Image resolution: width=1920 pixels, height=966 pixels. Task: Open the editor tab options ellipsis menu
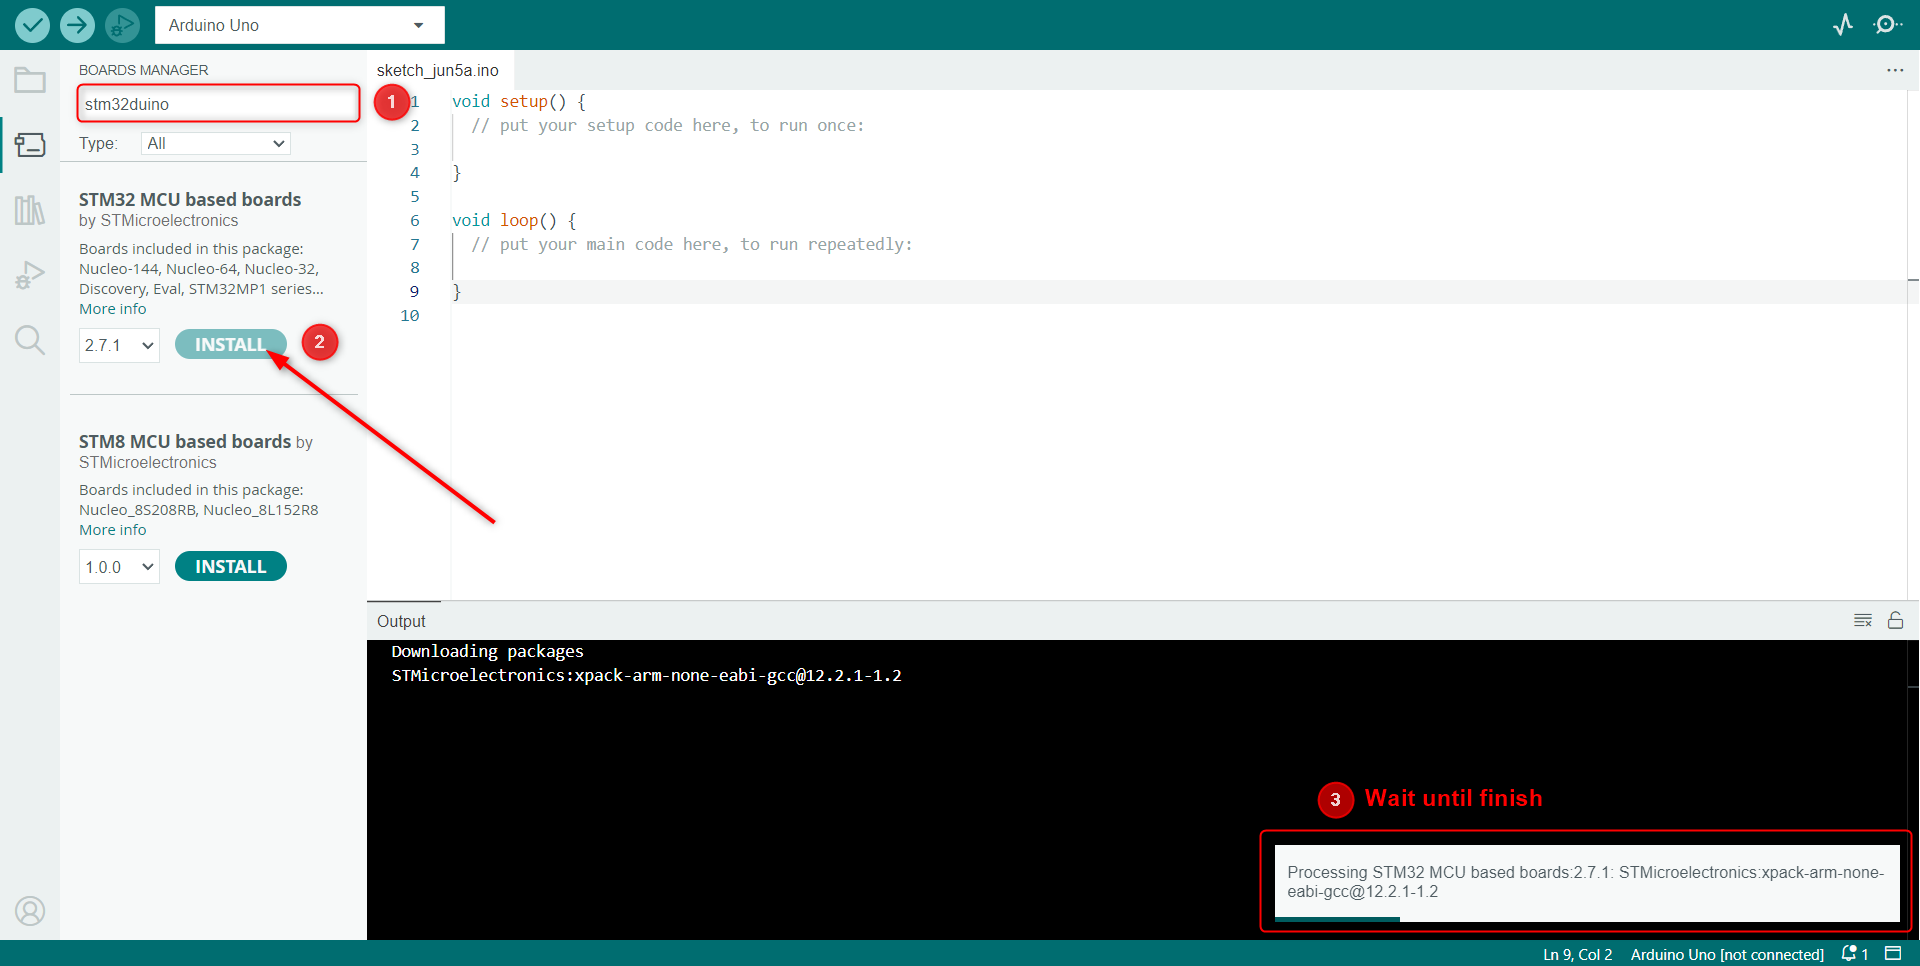[1895, 70]
